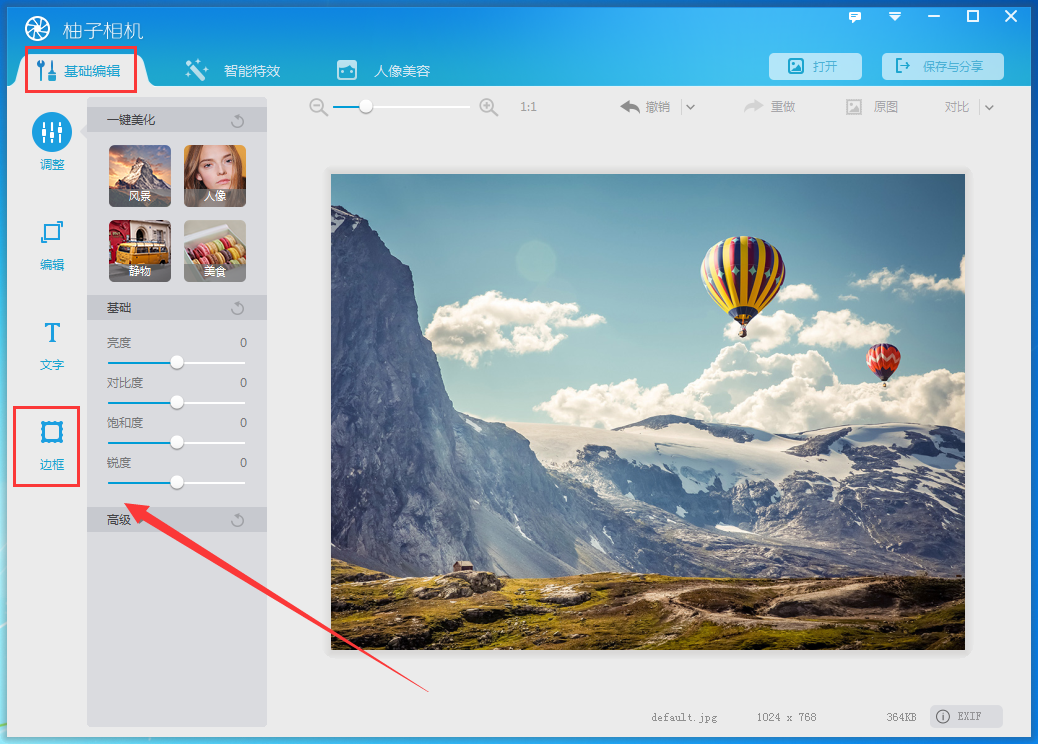Open the 调整 adjust panel icon
Viewport: 1038px width, 744px height.
pos(52,132)
